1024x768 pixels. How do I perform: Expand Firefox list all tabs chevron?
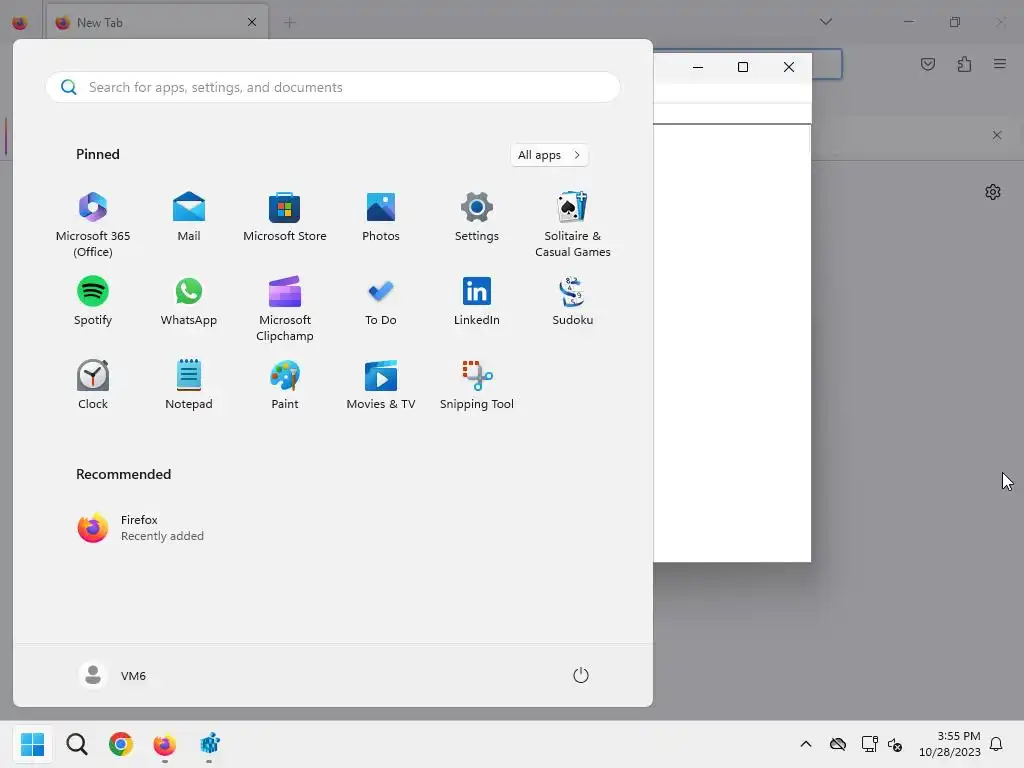pos(825,22)
